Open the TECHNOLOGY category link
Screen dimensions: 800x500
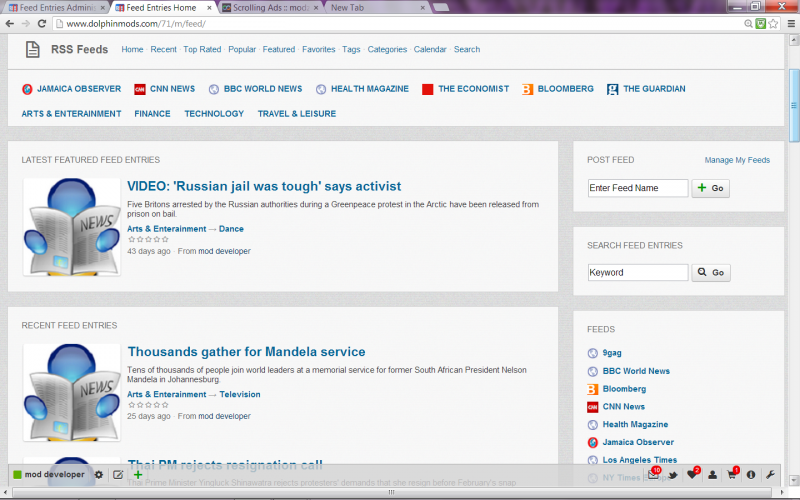coord(214,114)
